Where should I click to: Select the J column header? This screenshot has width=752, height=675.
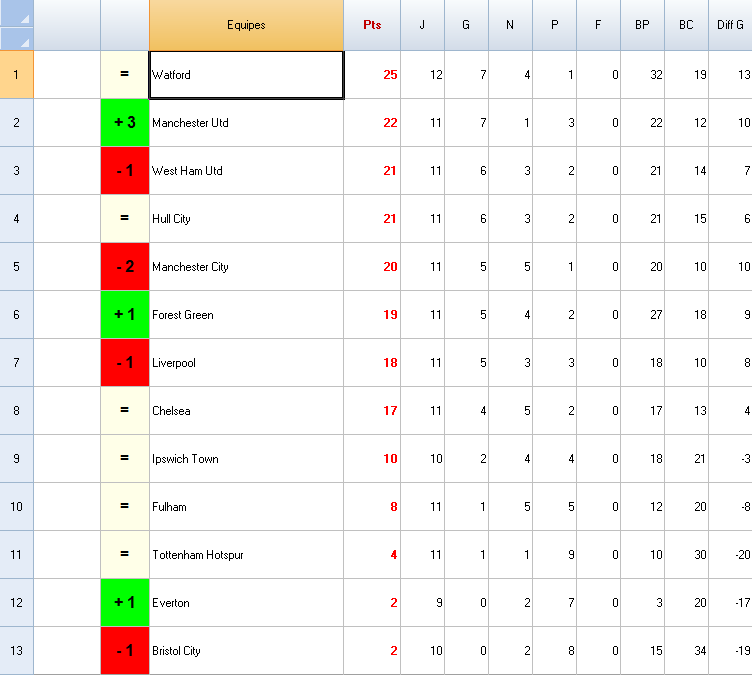pos(422,25)
